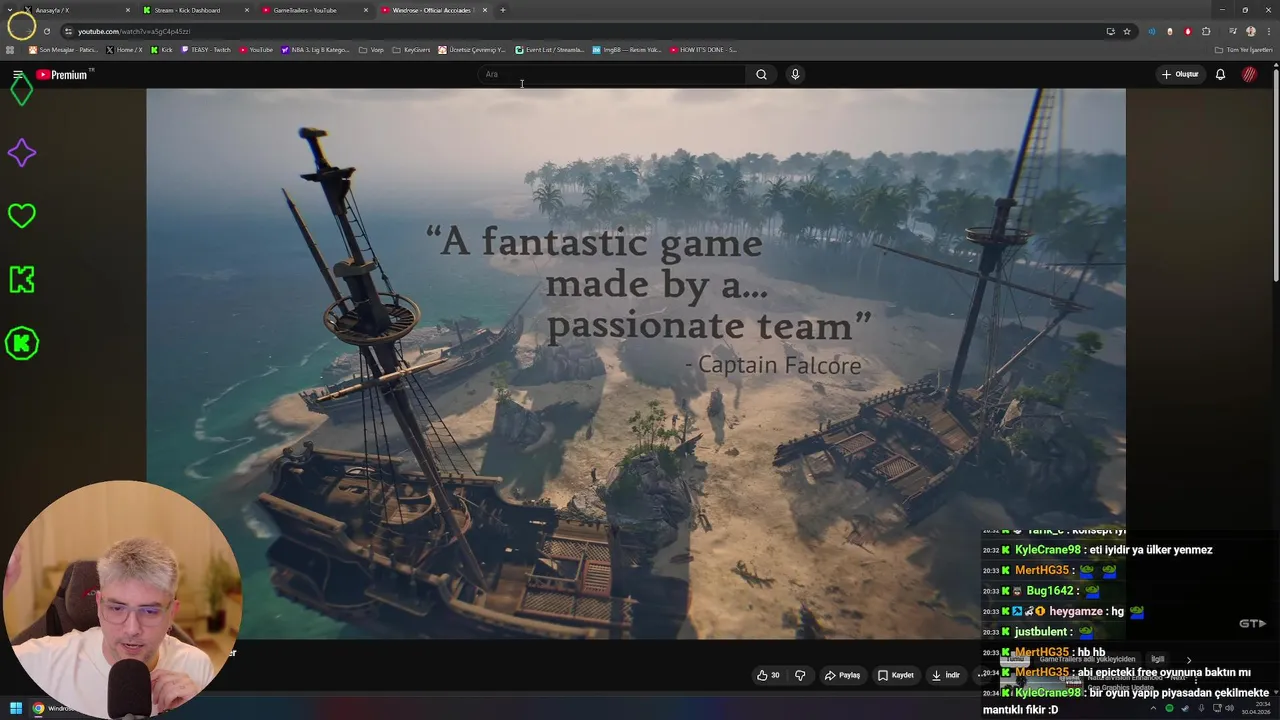Viewport: 1280px width, 720px height.
Task: Click the Paylaş share button
Action: click(842, 675)
